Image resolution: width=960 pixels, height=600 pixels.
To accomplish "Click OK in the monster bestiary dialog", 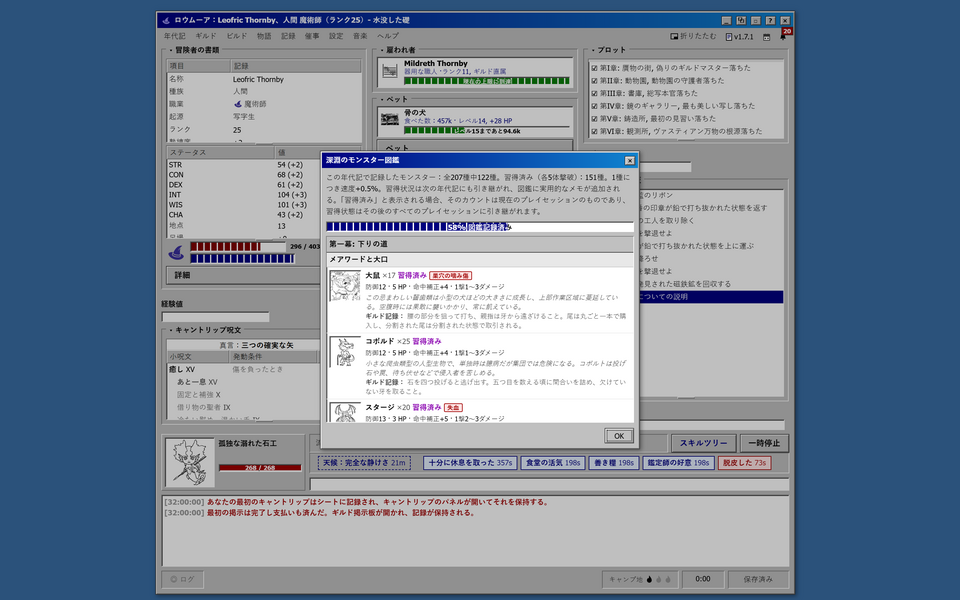I will click(619, 436).
